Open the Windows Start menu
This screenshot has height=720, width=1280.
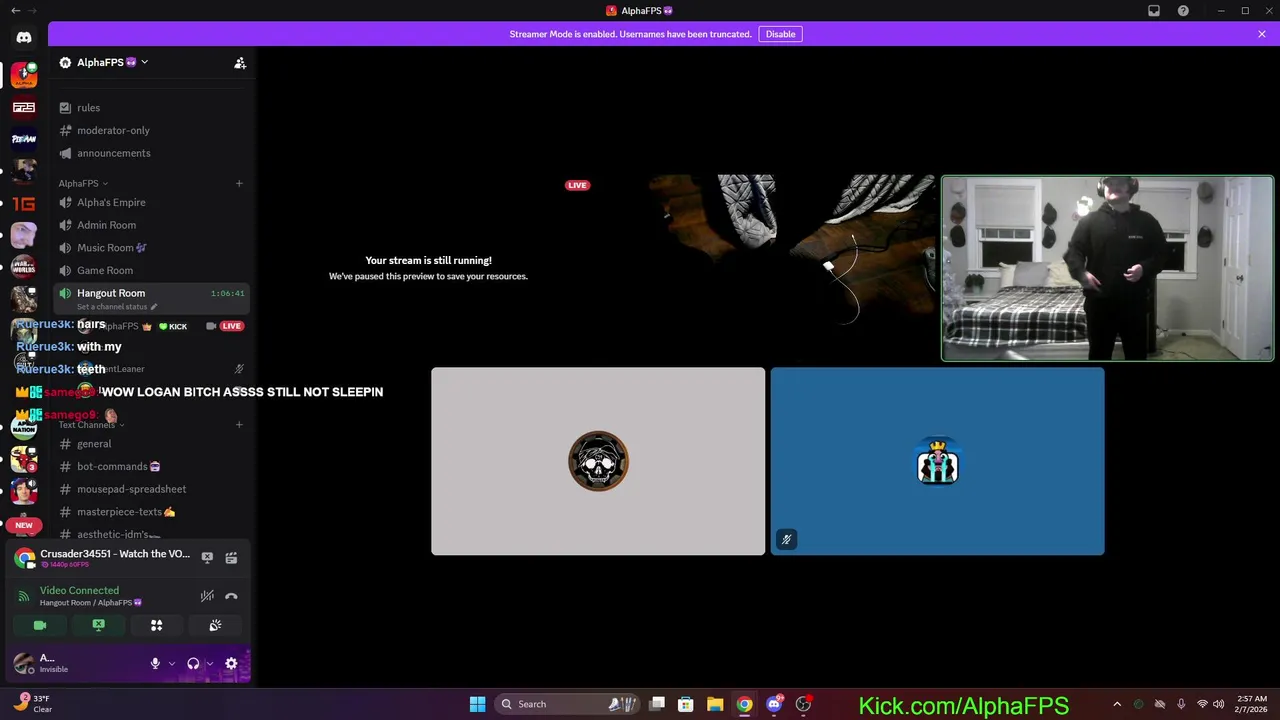click(477, 704)
